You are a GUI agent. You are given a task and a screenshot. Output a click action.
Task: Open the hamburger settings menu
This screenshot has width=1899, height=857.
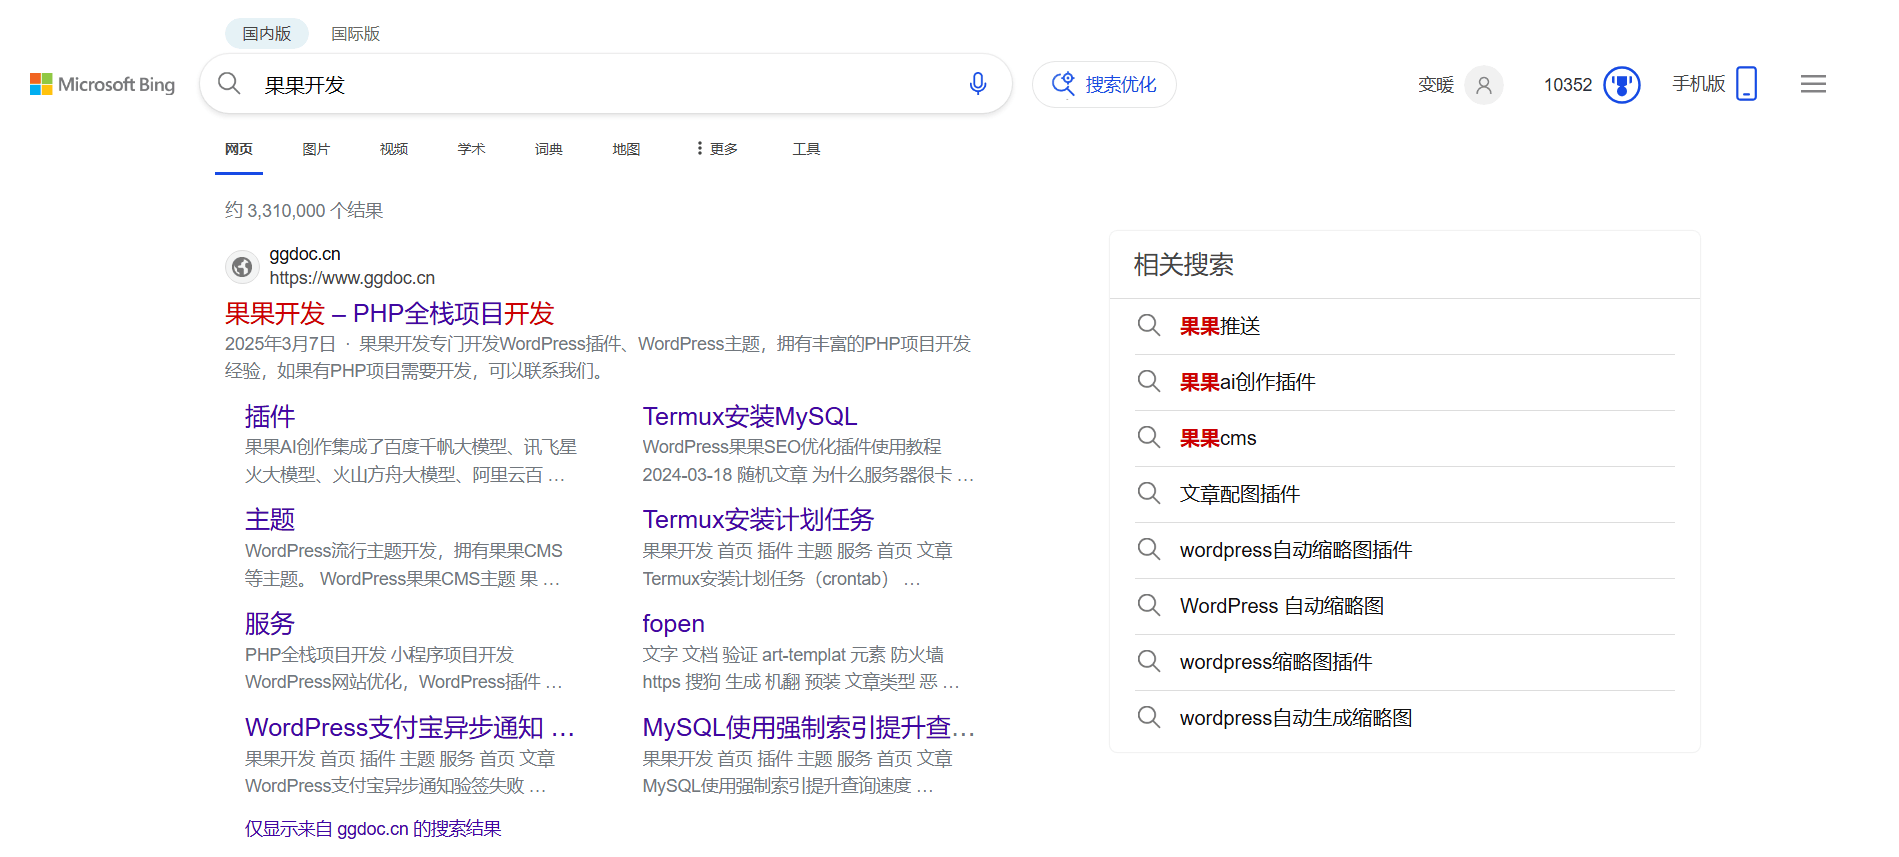tap(1813, 84)
